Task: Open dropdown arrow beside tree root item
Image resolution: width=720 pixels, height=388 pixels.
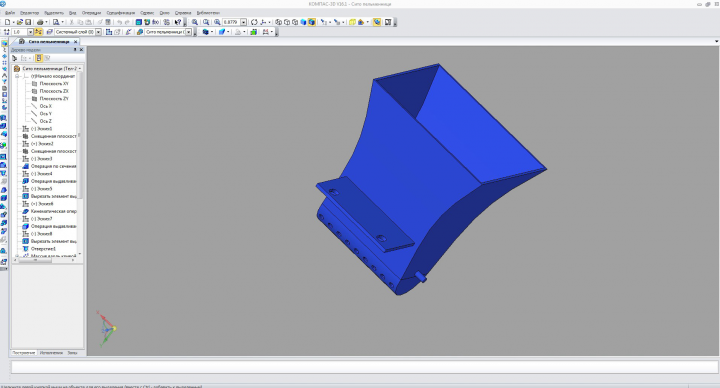Action: [80, 68]
